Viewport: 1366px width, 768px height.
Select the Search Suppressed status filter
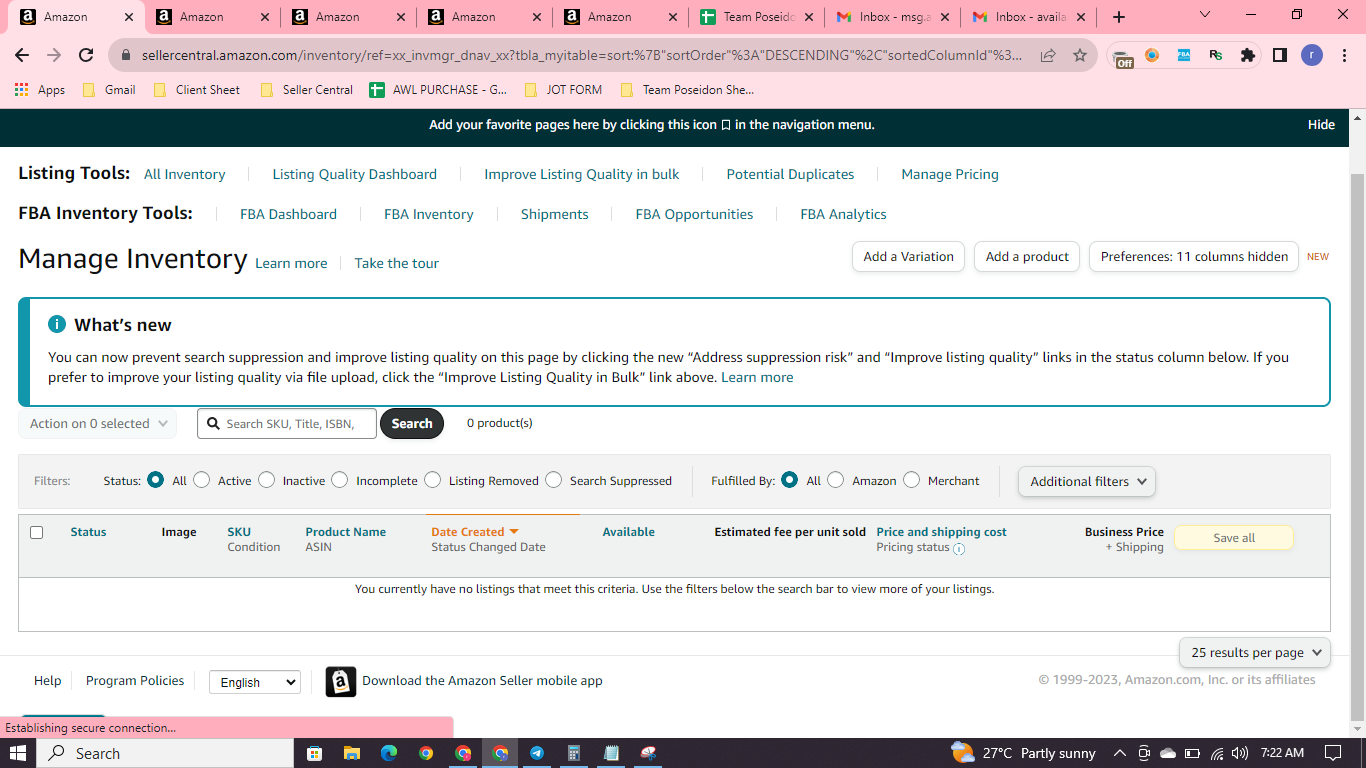coord(554,480)
